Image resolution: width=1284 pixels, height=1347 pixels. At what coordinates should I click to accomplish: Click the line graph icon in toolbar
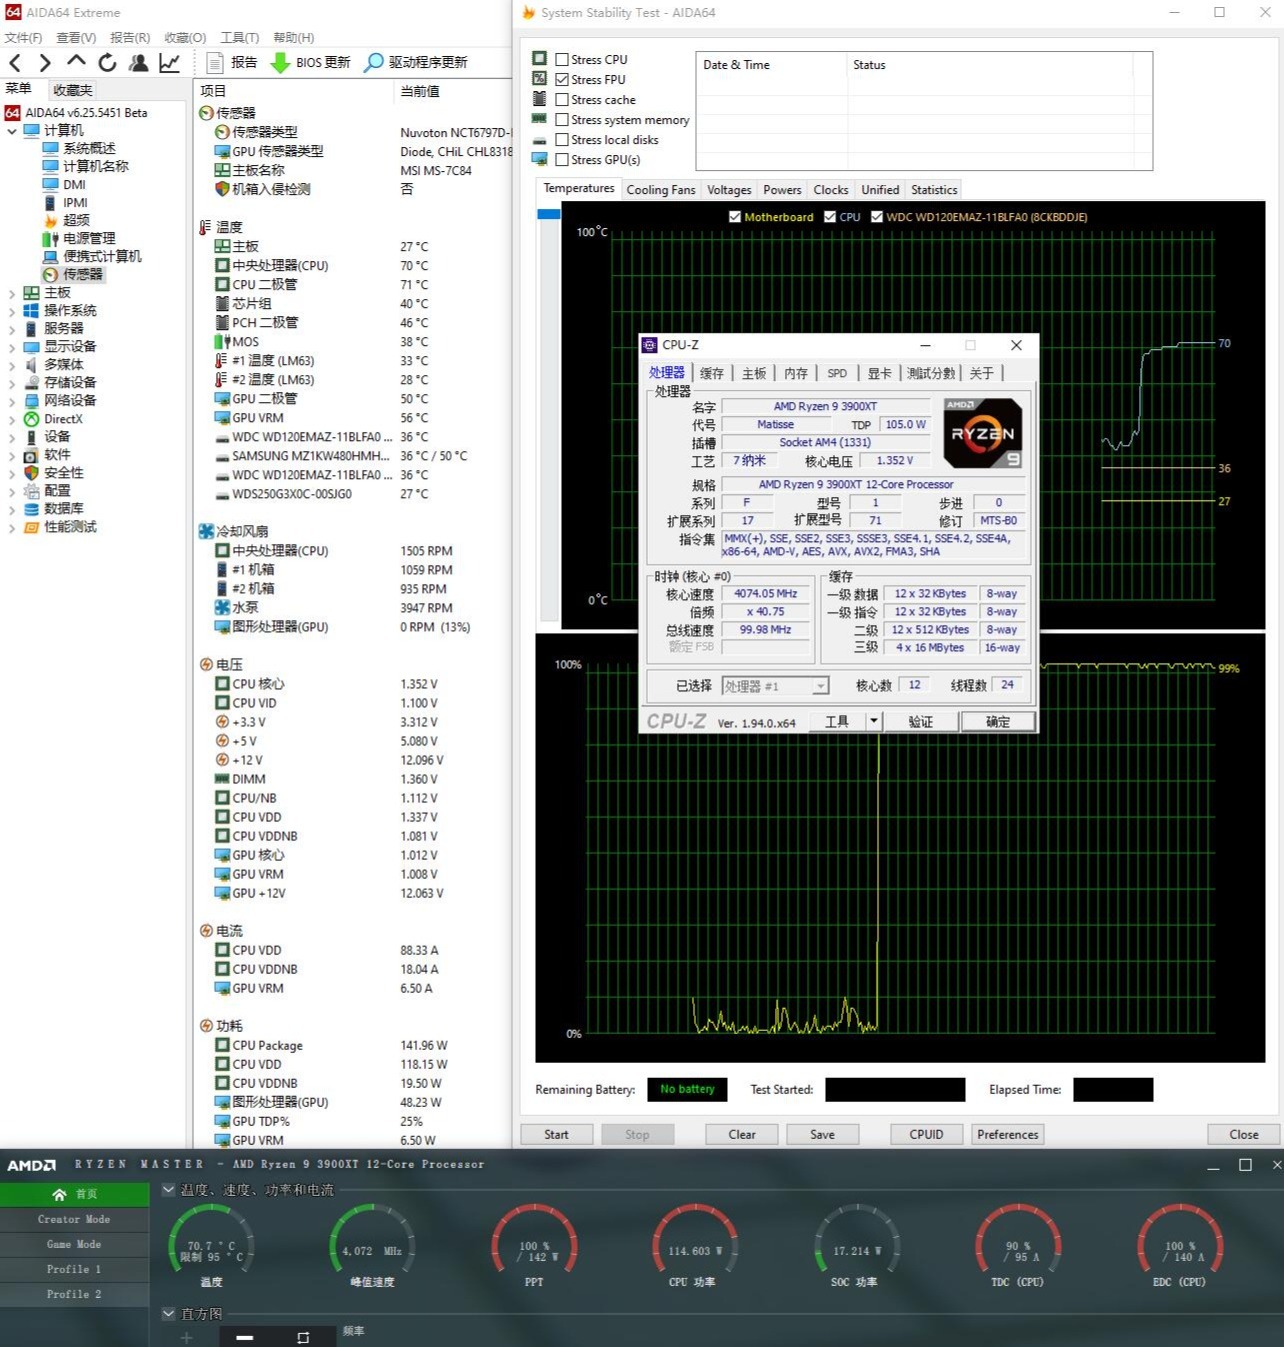(x=170, y=63)
